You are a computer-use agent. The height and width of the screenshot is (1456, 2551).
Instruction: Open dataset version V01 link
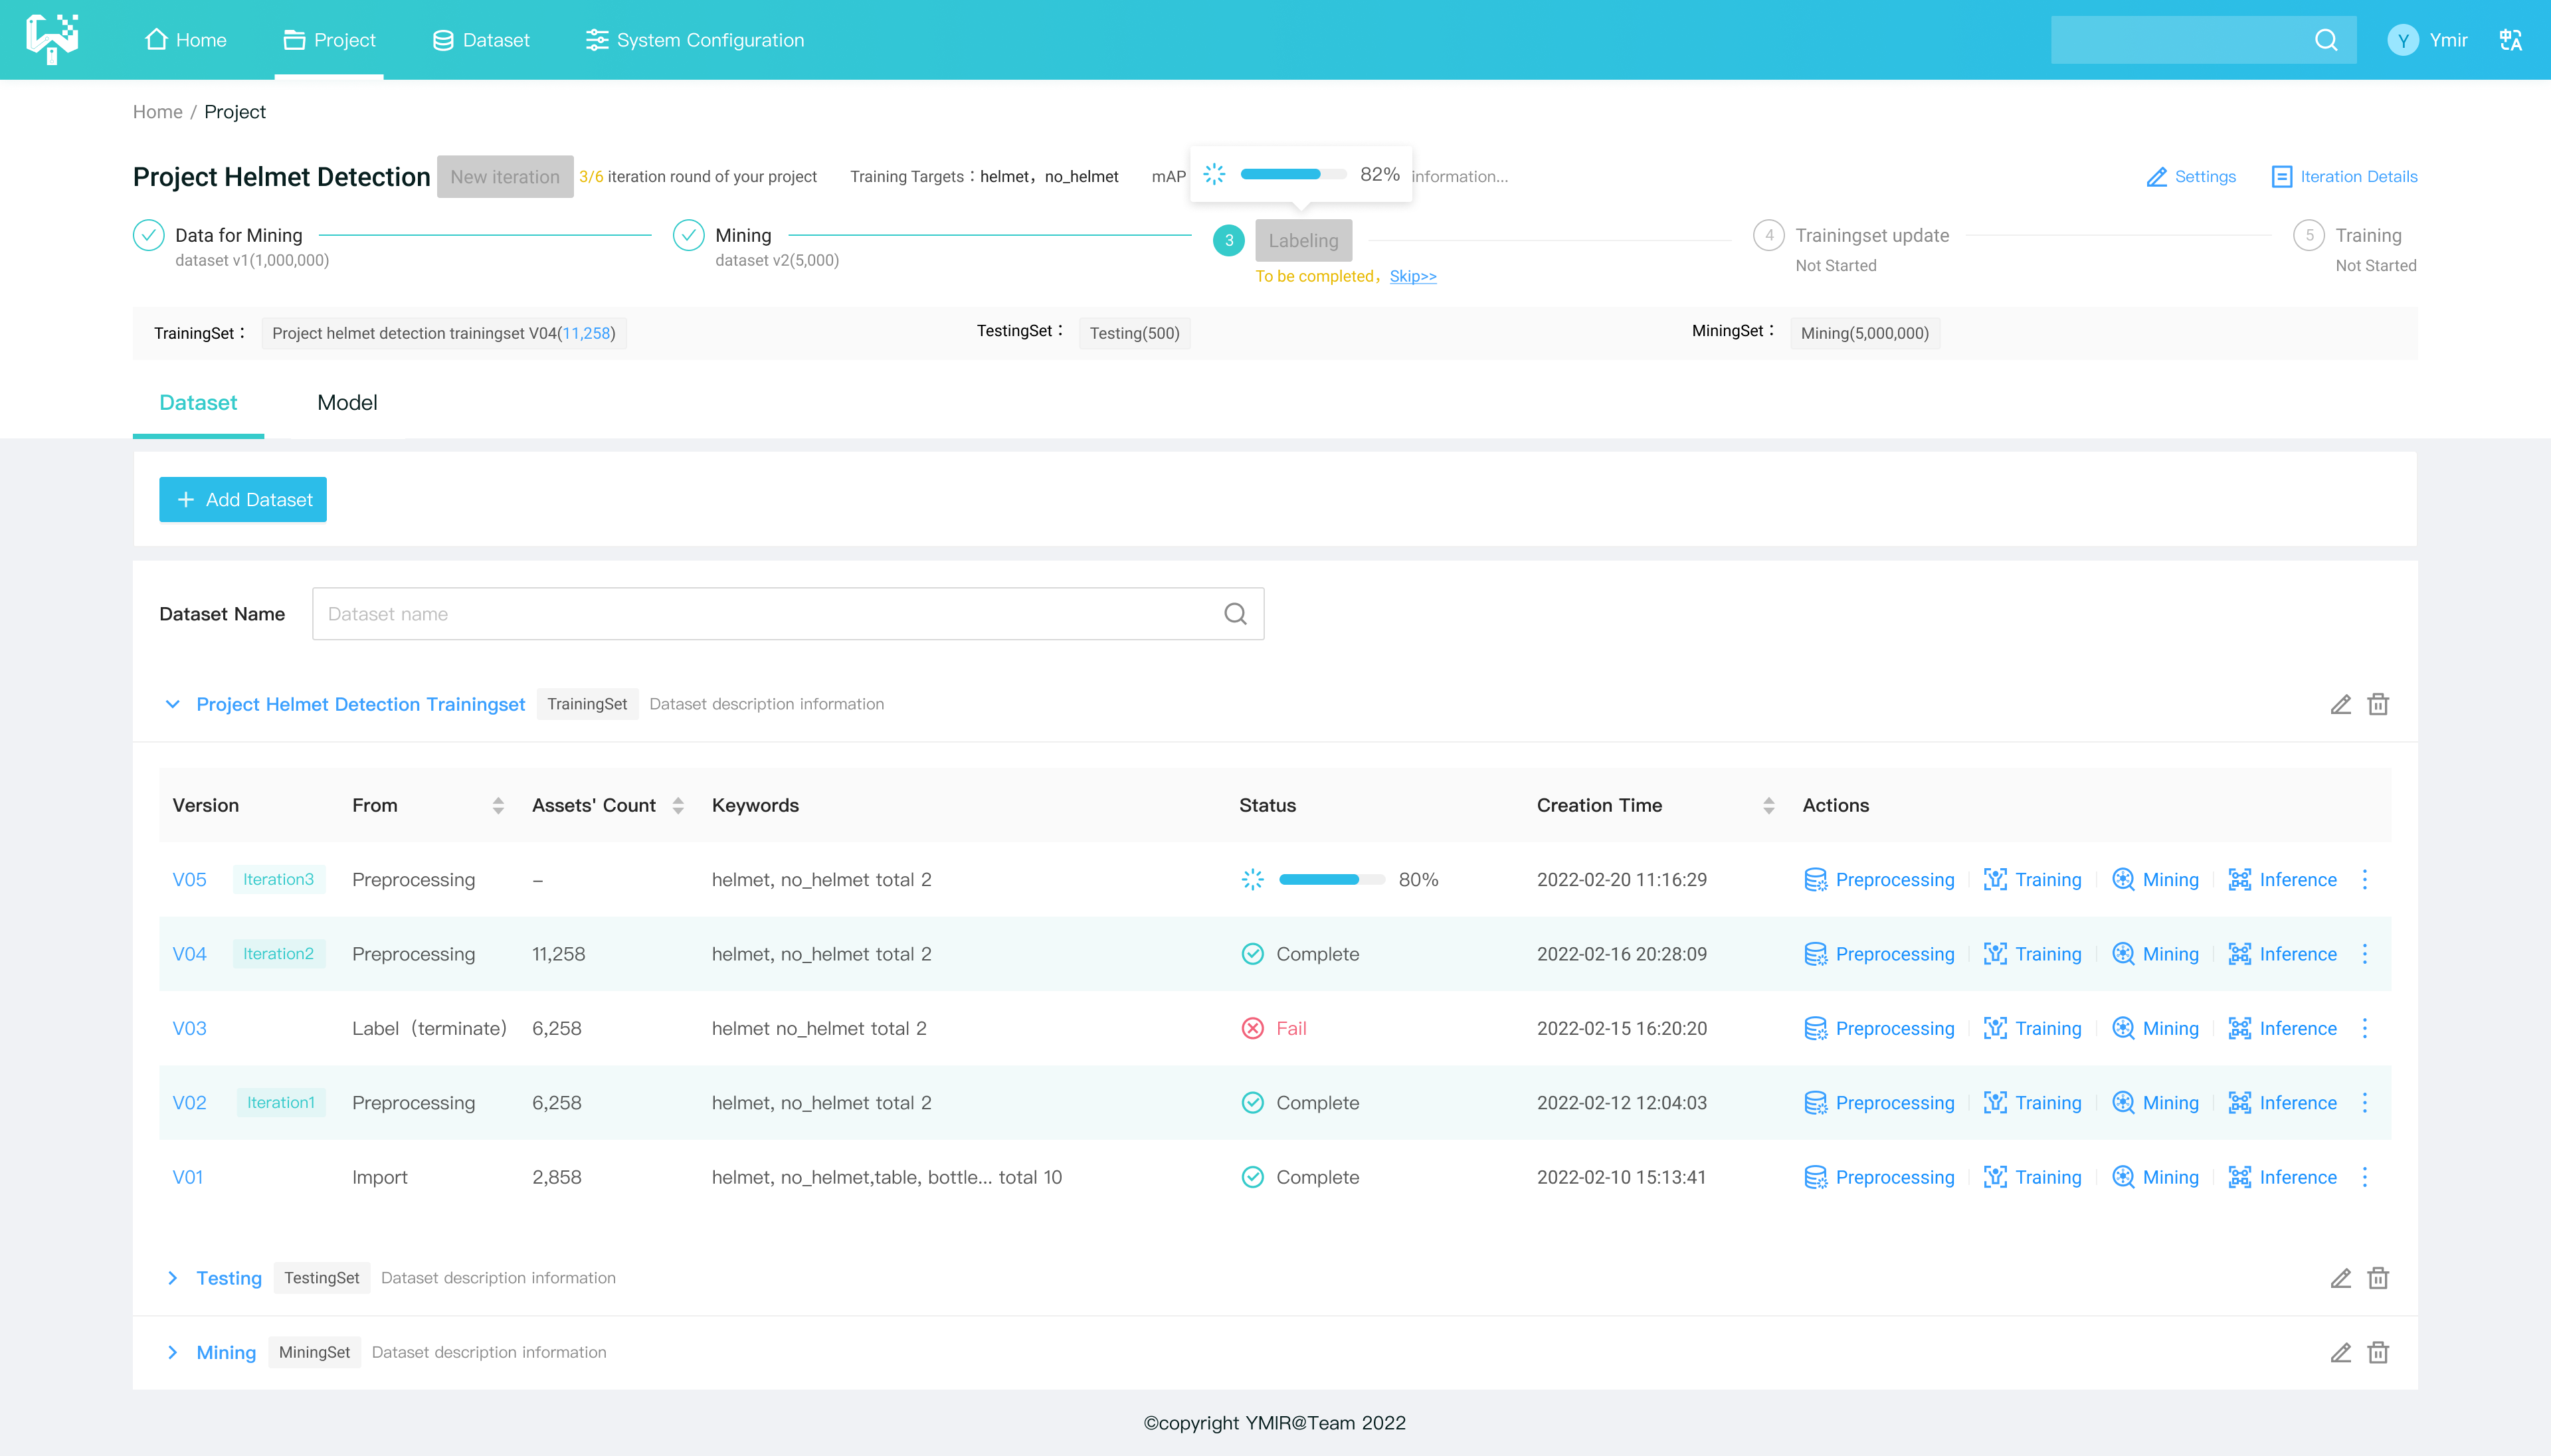click(187, 1177)
